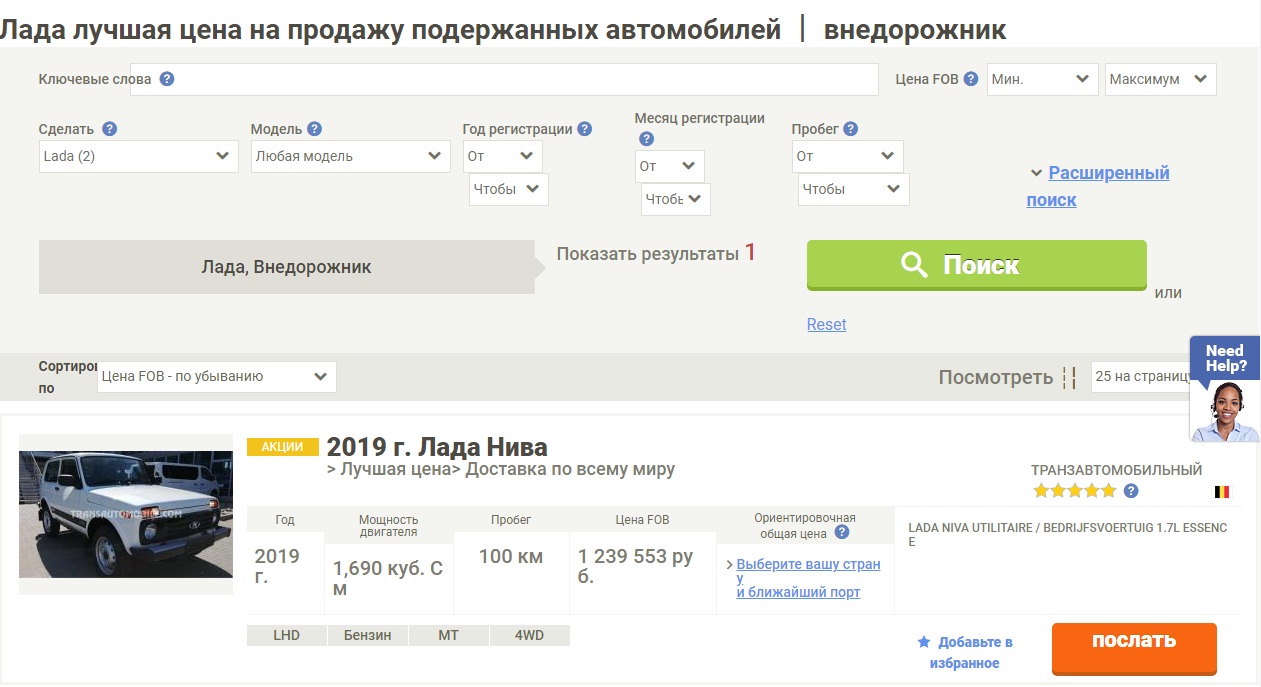Click help icon next to Ключевые слова
Image resolution: width=1261 pixels, height=687 pixels.
(x=167, y=79)
